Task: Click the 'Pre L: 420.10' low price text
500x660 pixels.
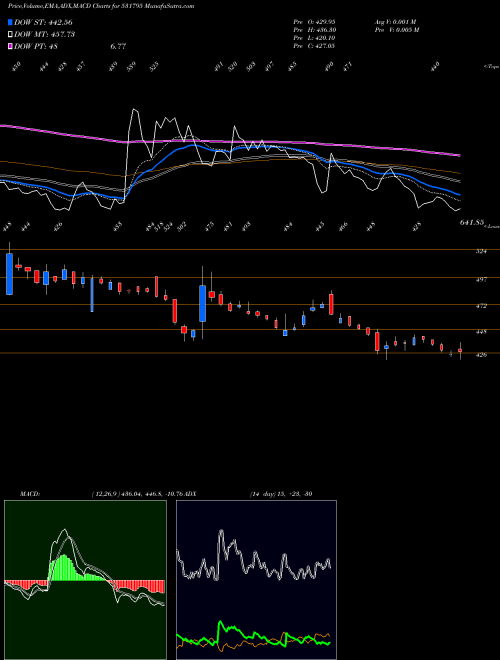Action: click(314, 38)
